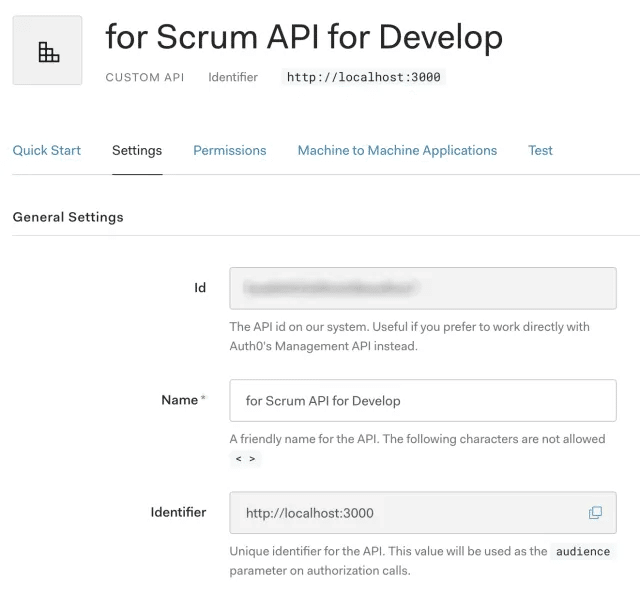Select the Settings tab

pyautogui.click(x=137, y=150)
